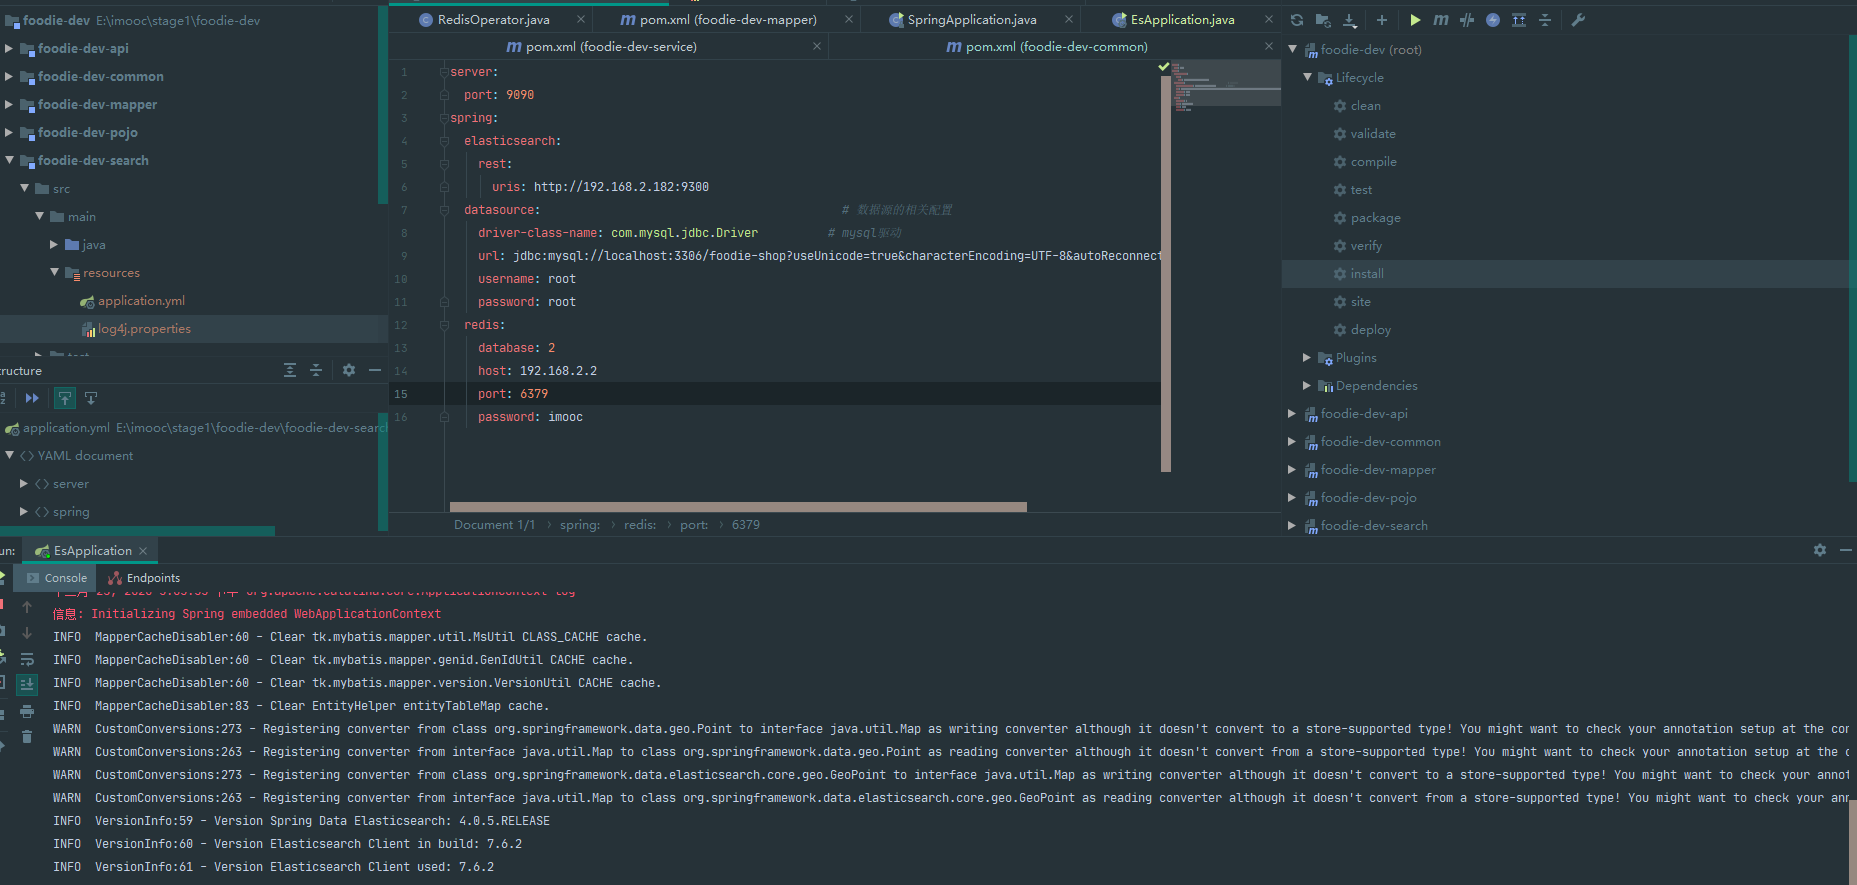
Task: Expand the java folder
Action: [54, 244]
